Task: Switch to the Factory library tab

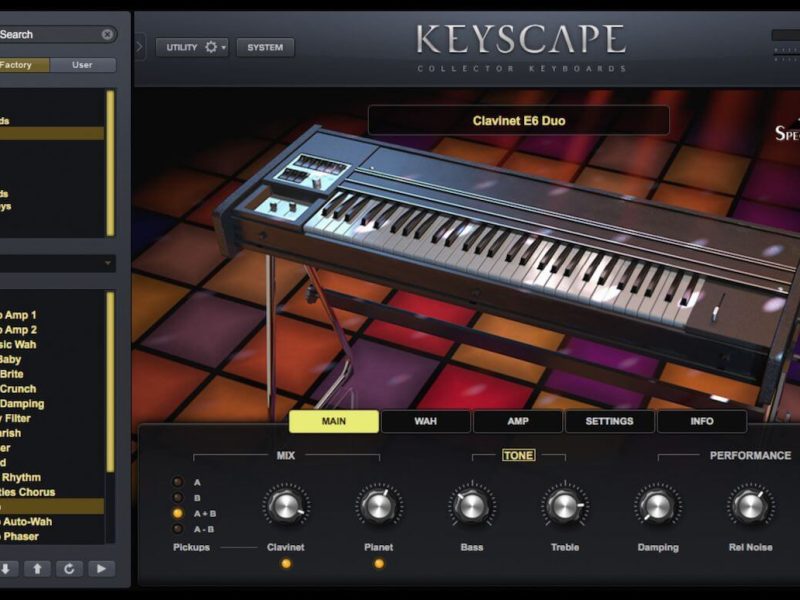Action: point(24,65)
